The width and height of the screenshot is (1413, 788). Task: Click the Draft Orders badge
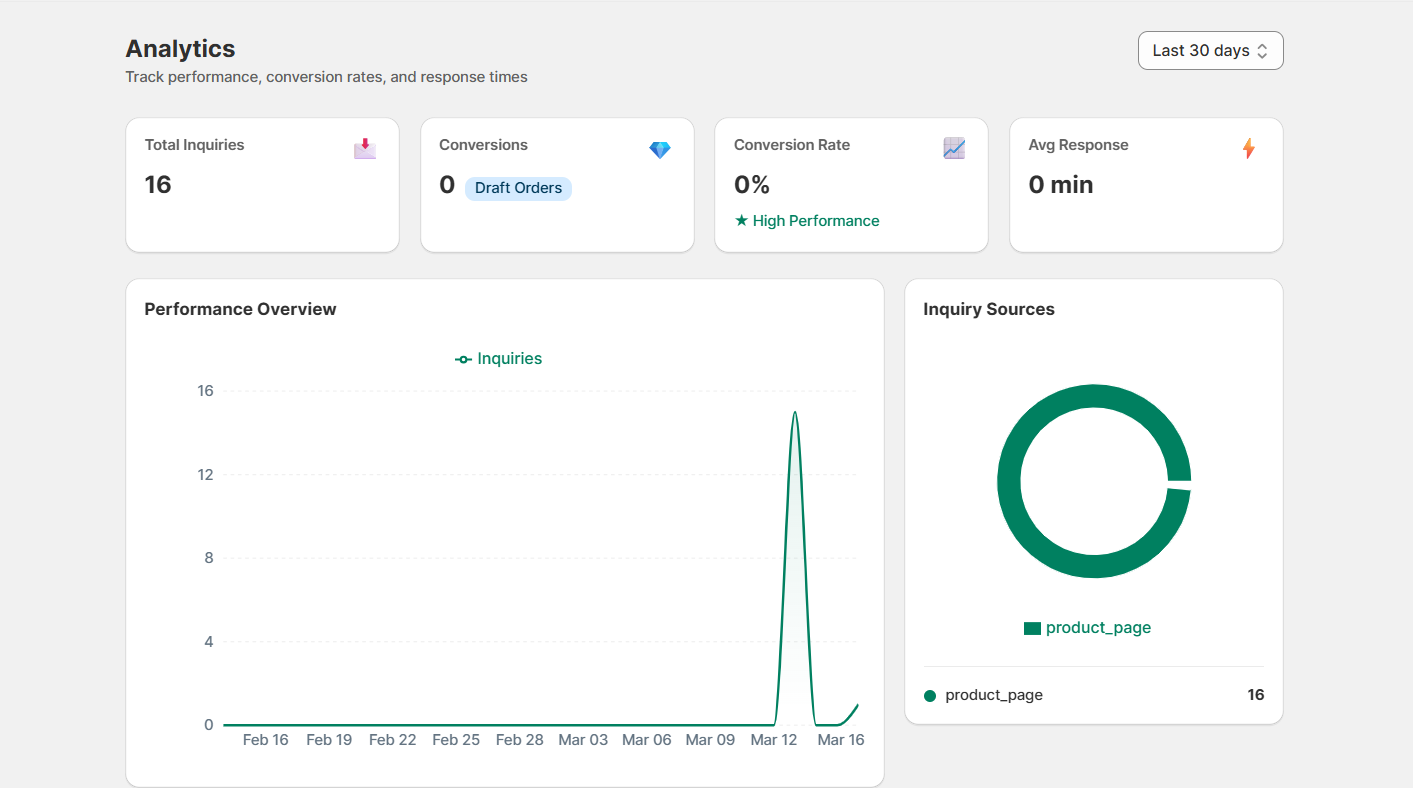click(x=518, y=188)
